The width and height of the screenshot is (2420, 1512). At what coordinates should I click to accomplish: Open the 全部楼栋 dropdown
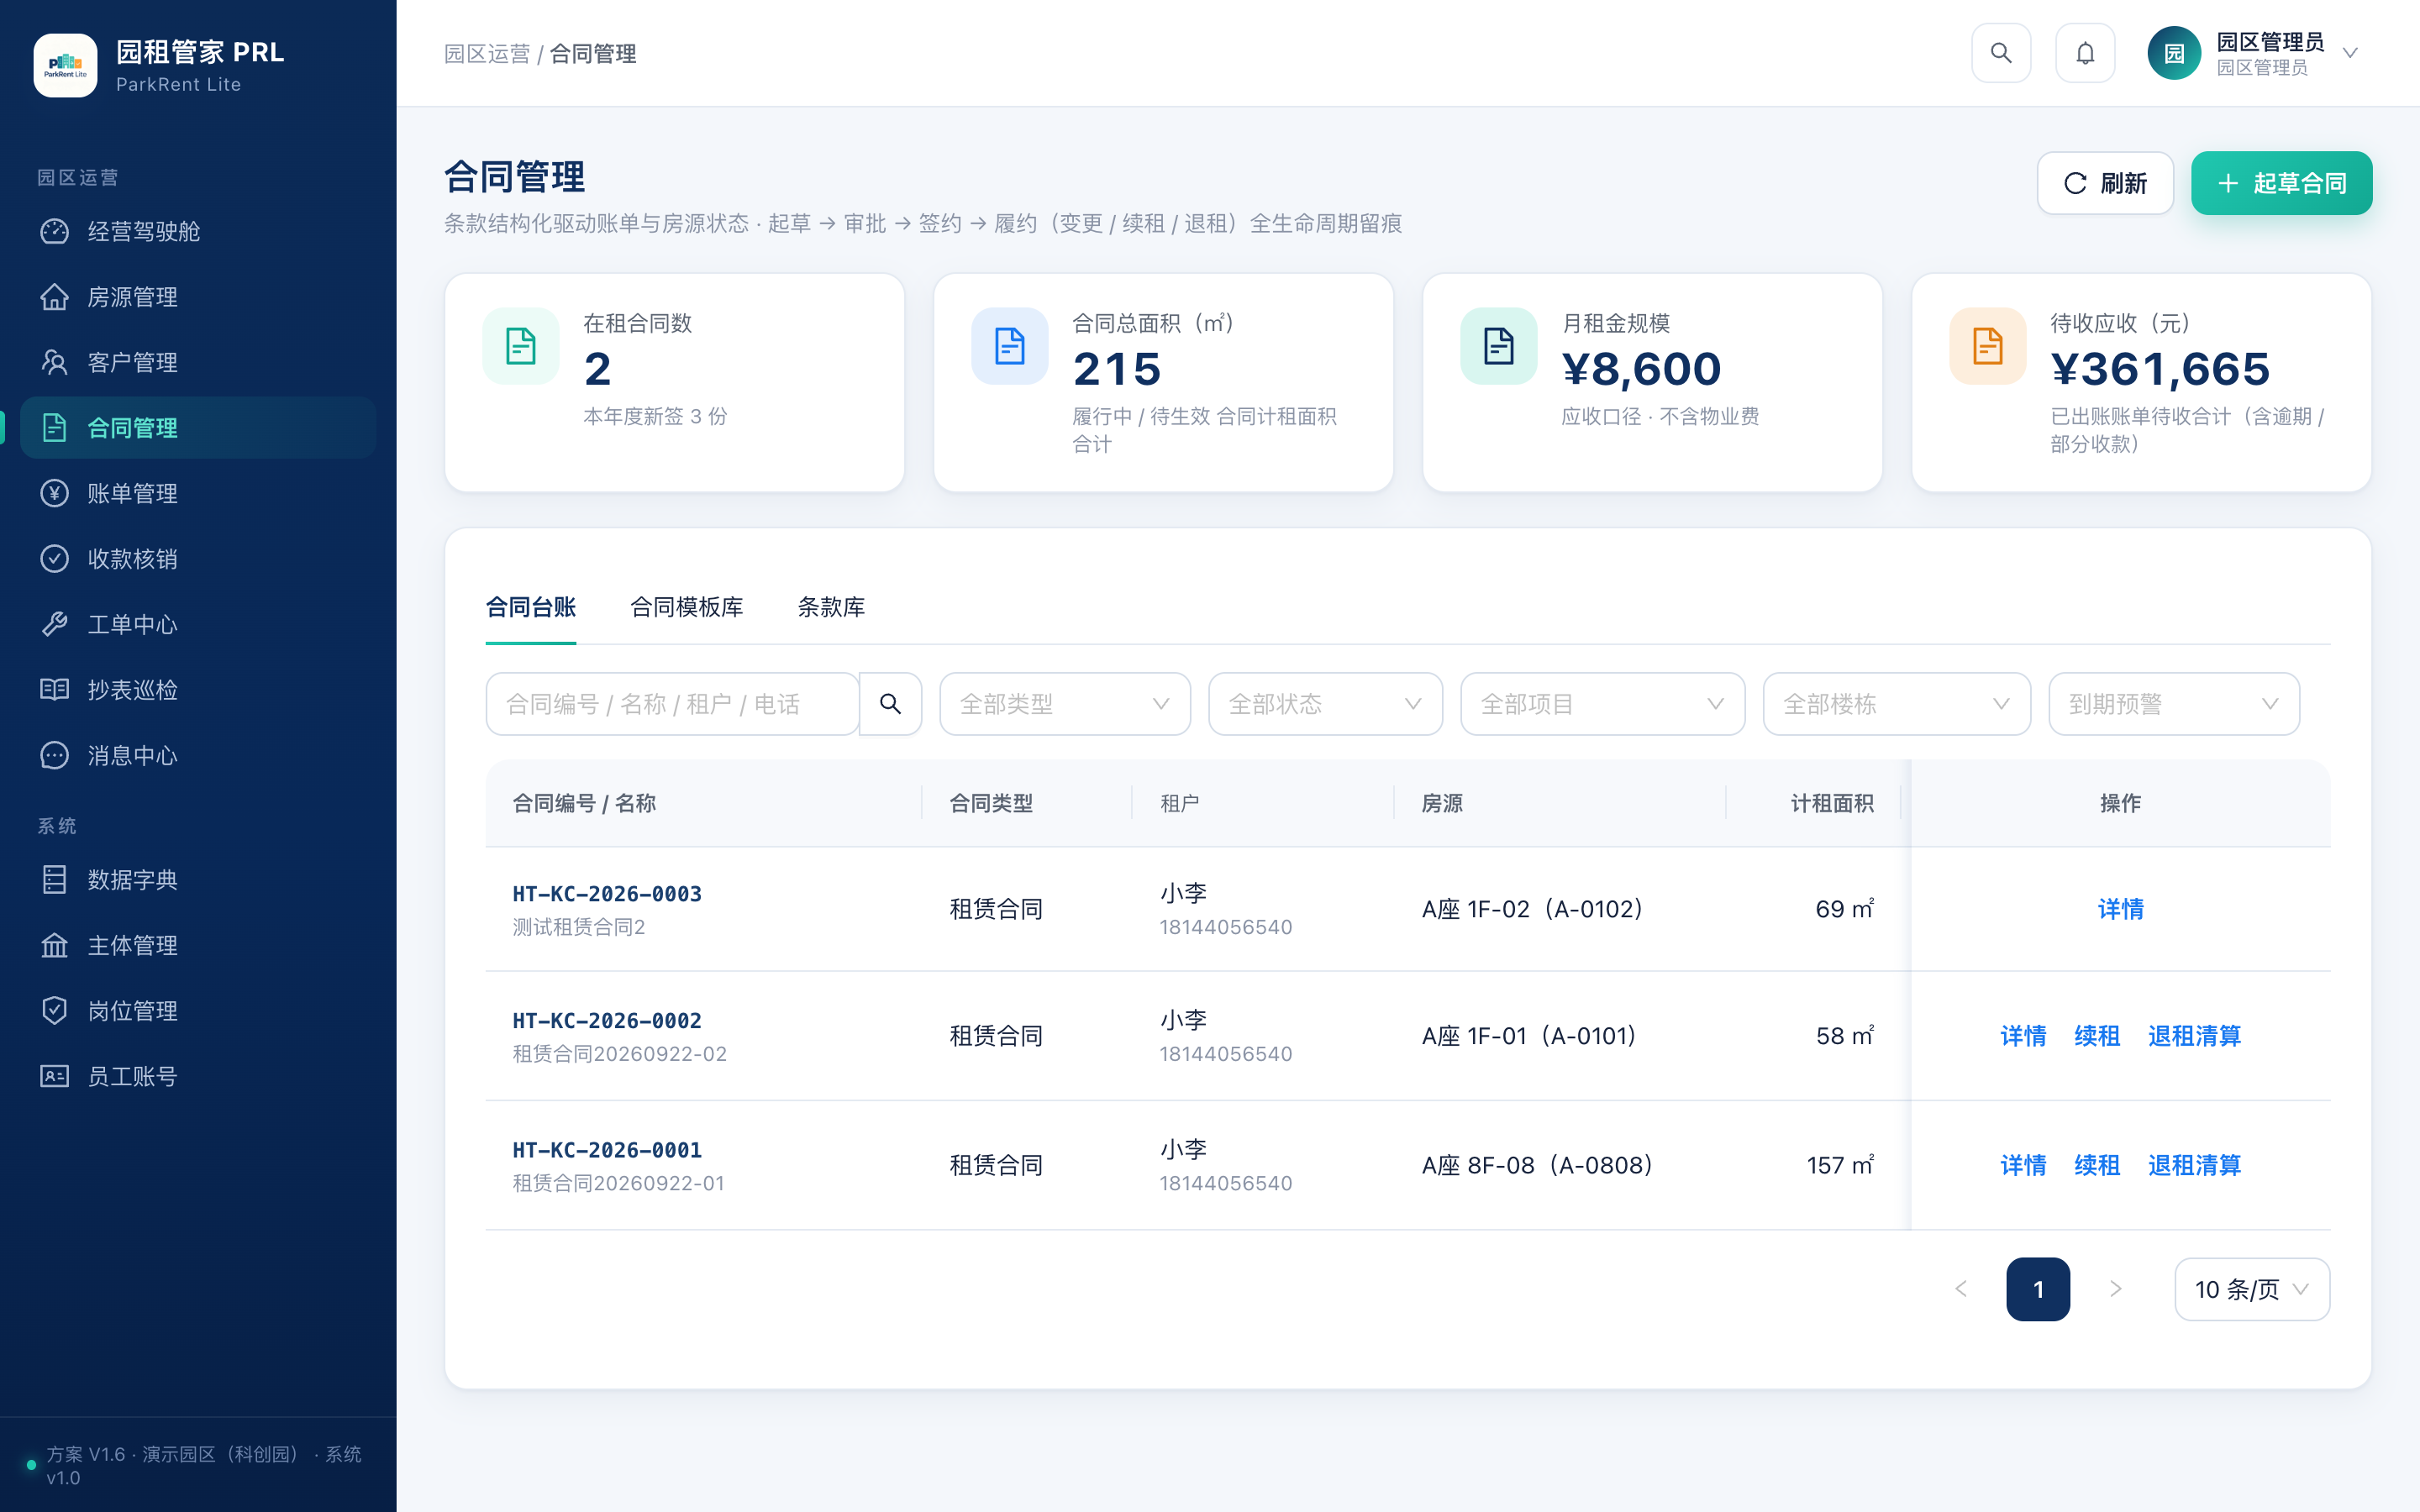1897,704
